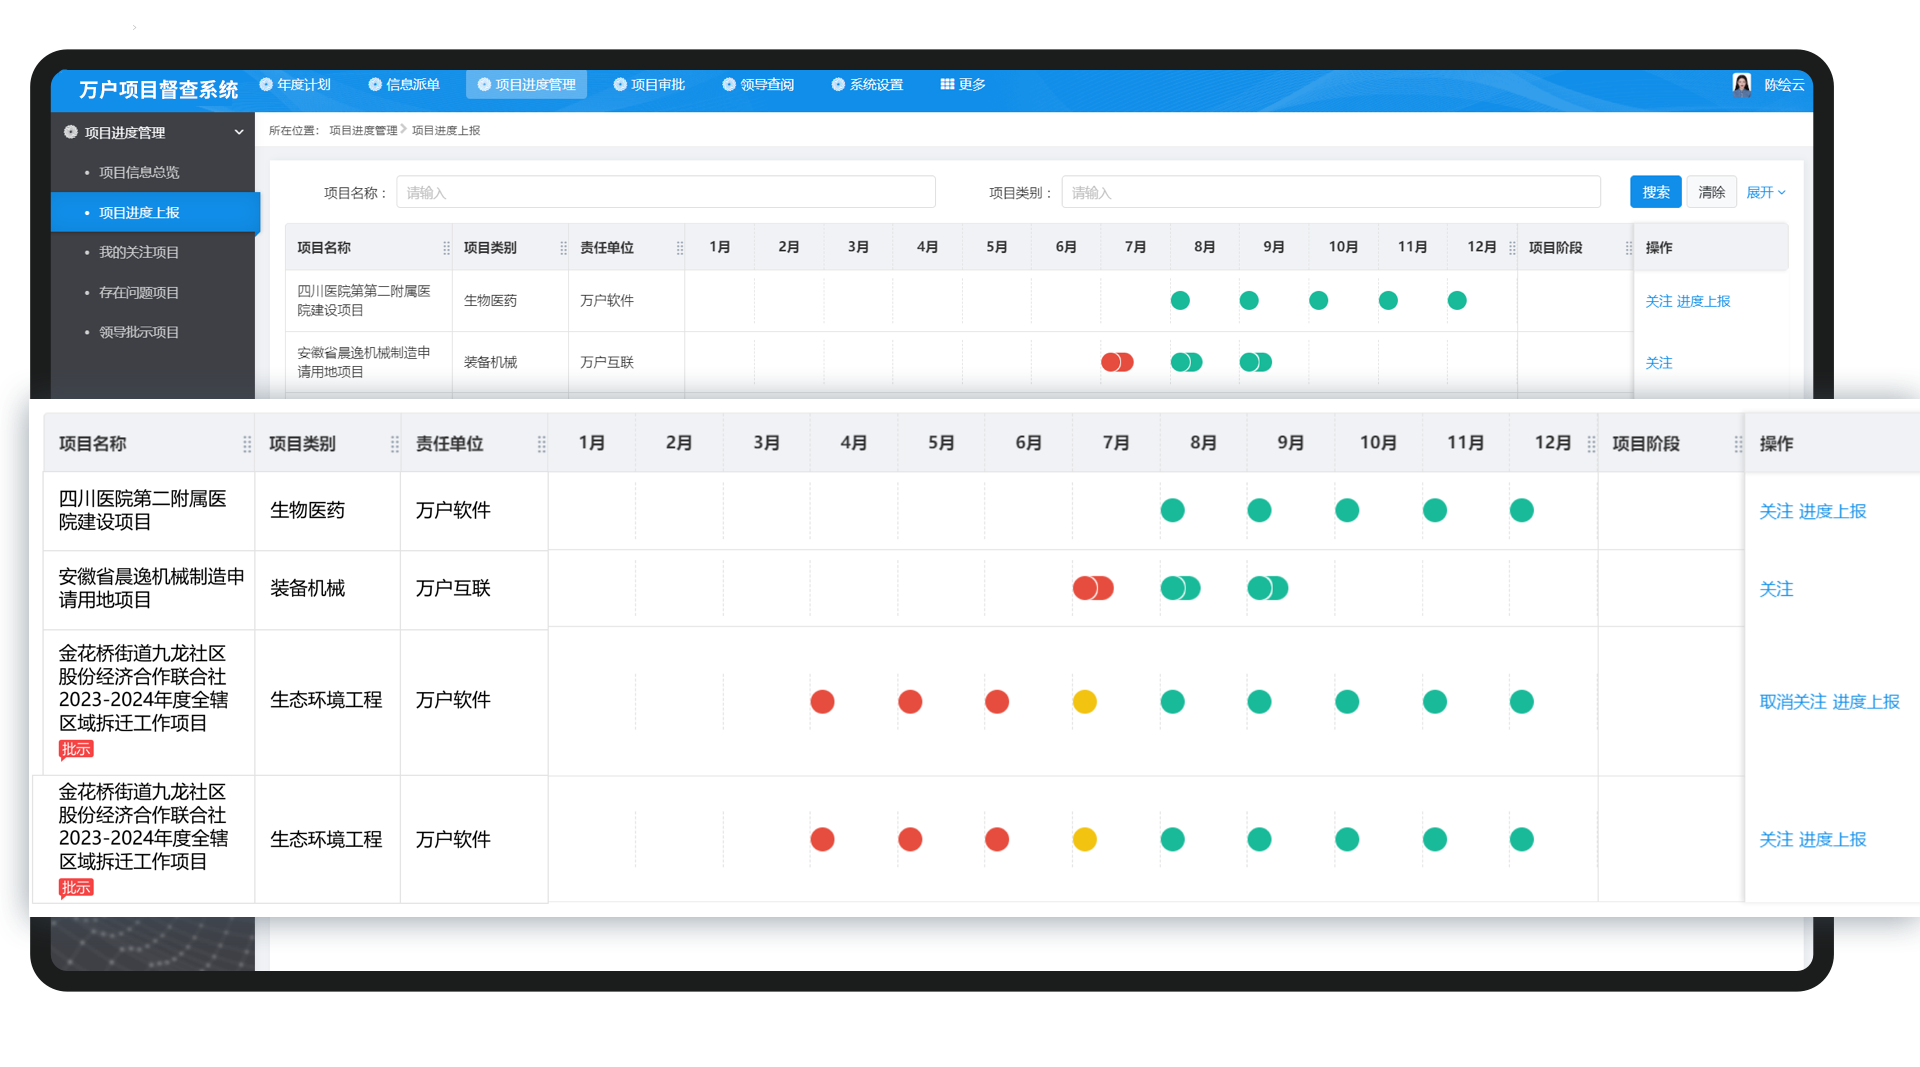Click the 批示 tag in the last row

click(76, 888)
